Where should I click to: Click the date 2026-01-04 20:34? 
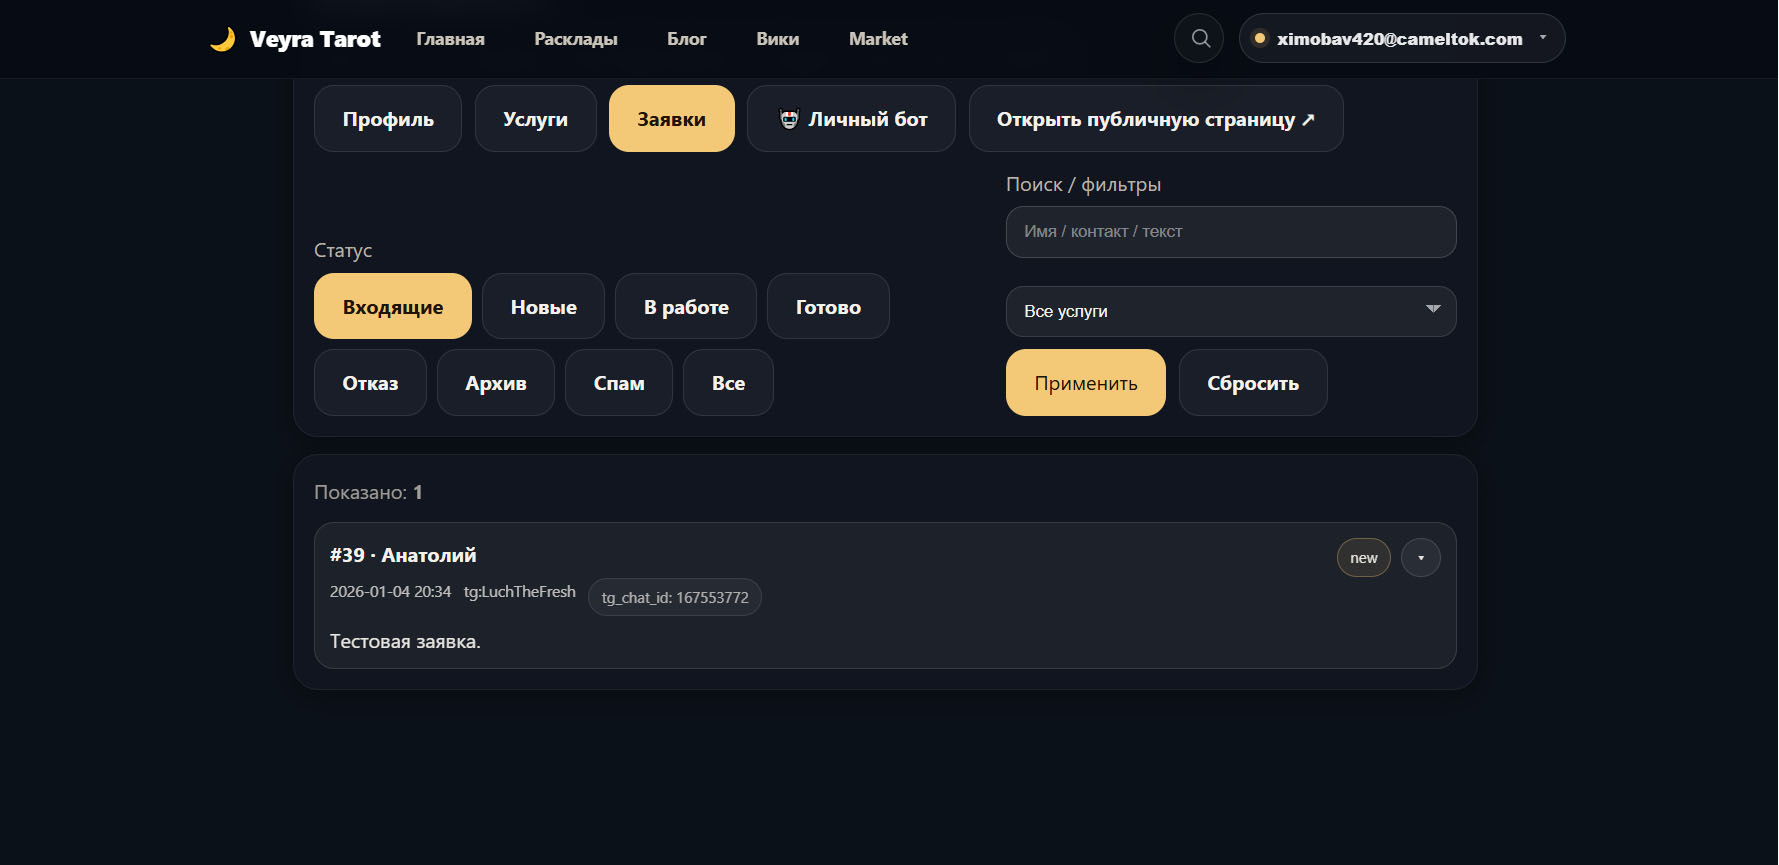tap(390, 592)
